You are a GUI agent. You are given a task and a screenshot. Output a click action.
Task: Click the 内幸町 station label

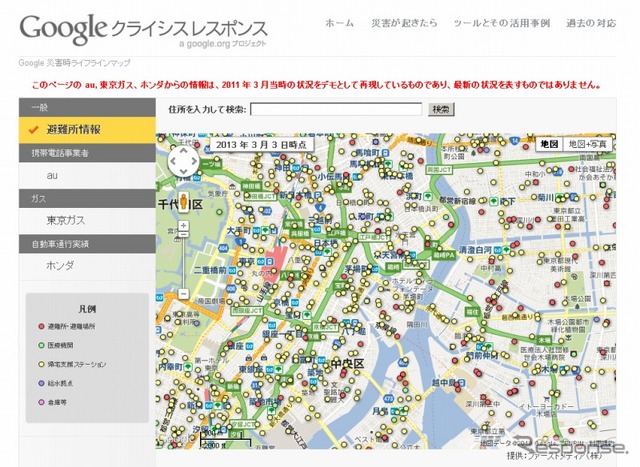170,367
